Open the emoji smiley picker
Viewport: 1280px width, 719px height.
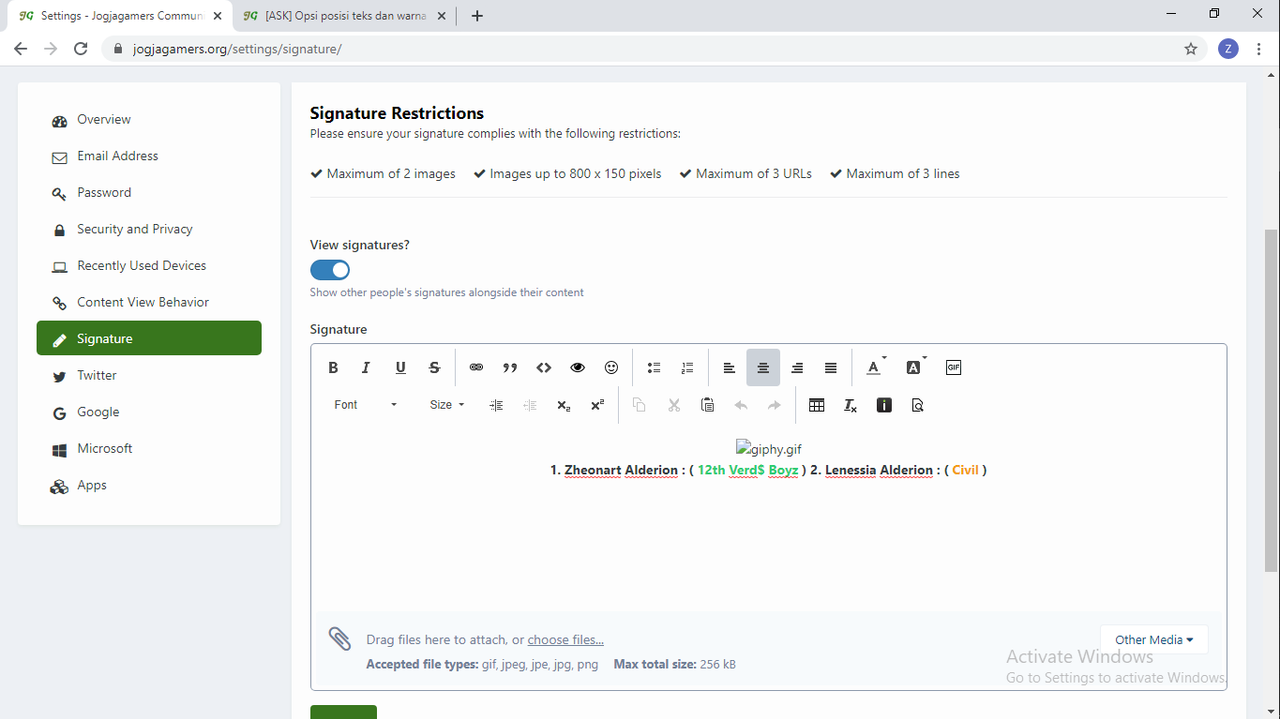(x=611, y=368)
